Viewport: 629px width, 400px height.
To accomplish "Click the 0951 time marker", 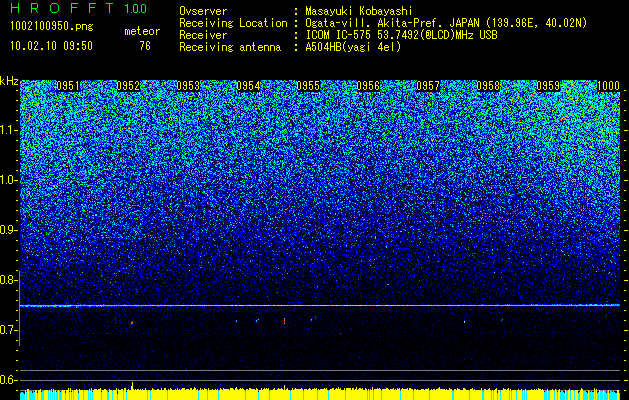I will click(x=68, y=86).
